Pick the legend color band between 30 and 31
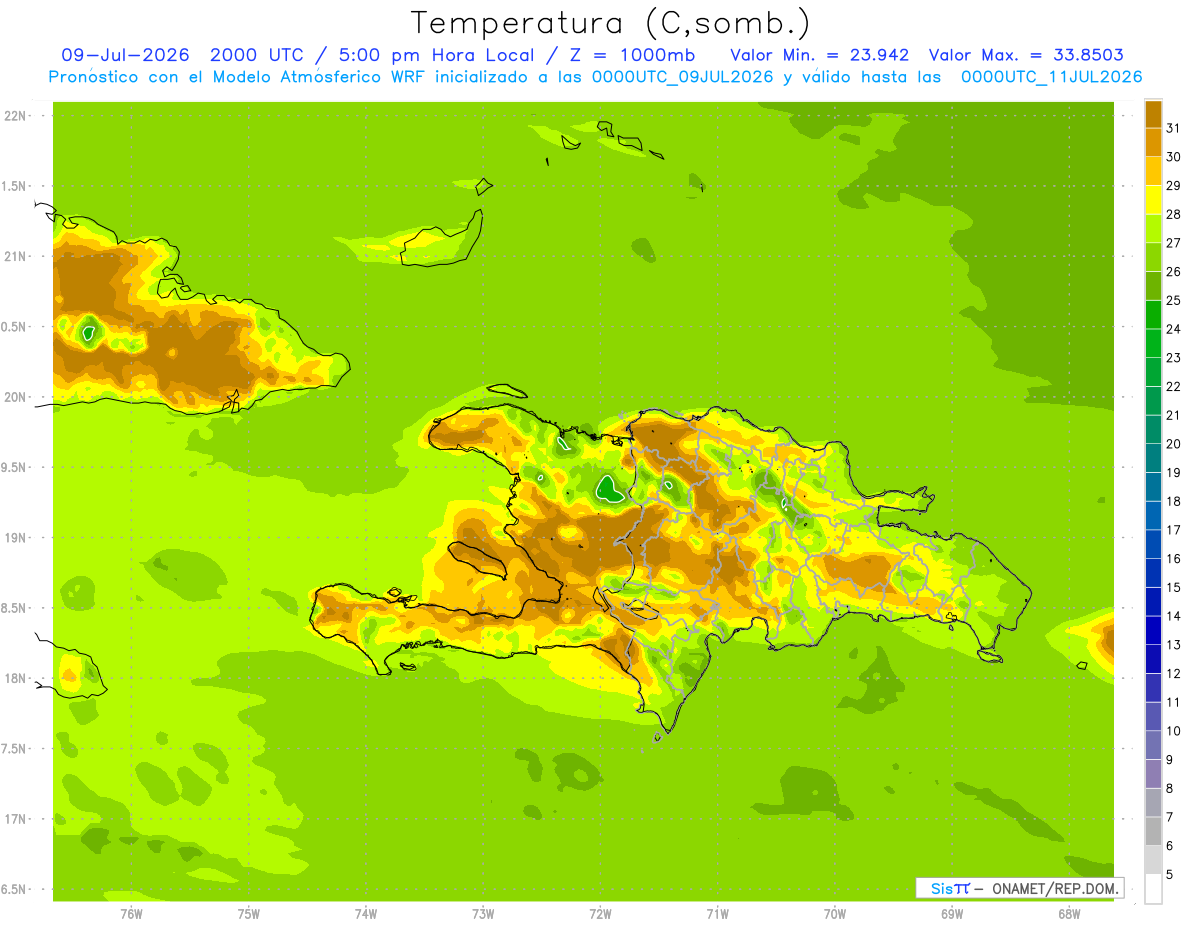 pyautogui.click(x=1153, y=141)
